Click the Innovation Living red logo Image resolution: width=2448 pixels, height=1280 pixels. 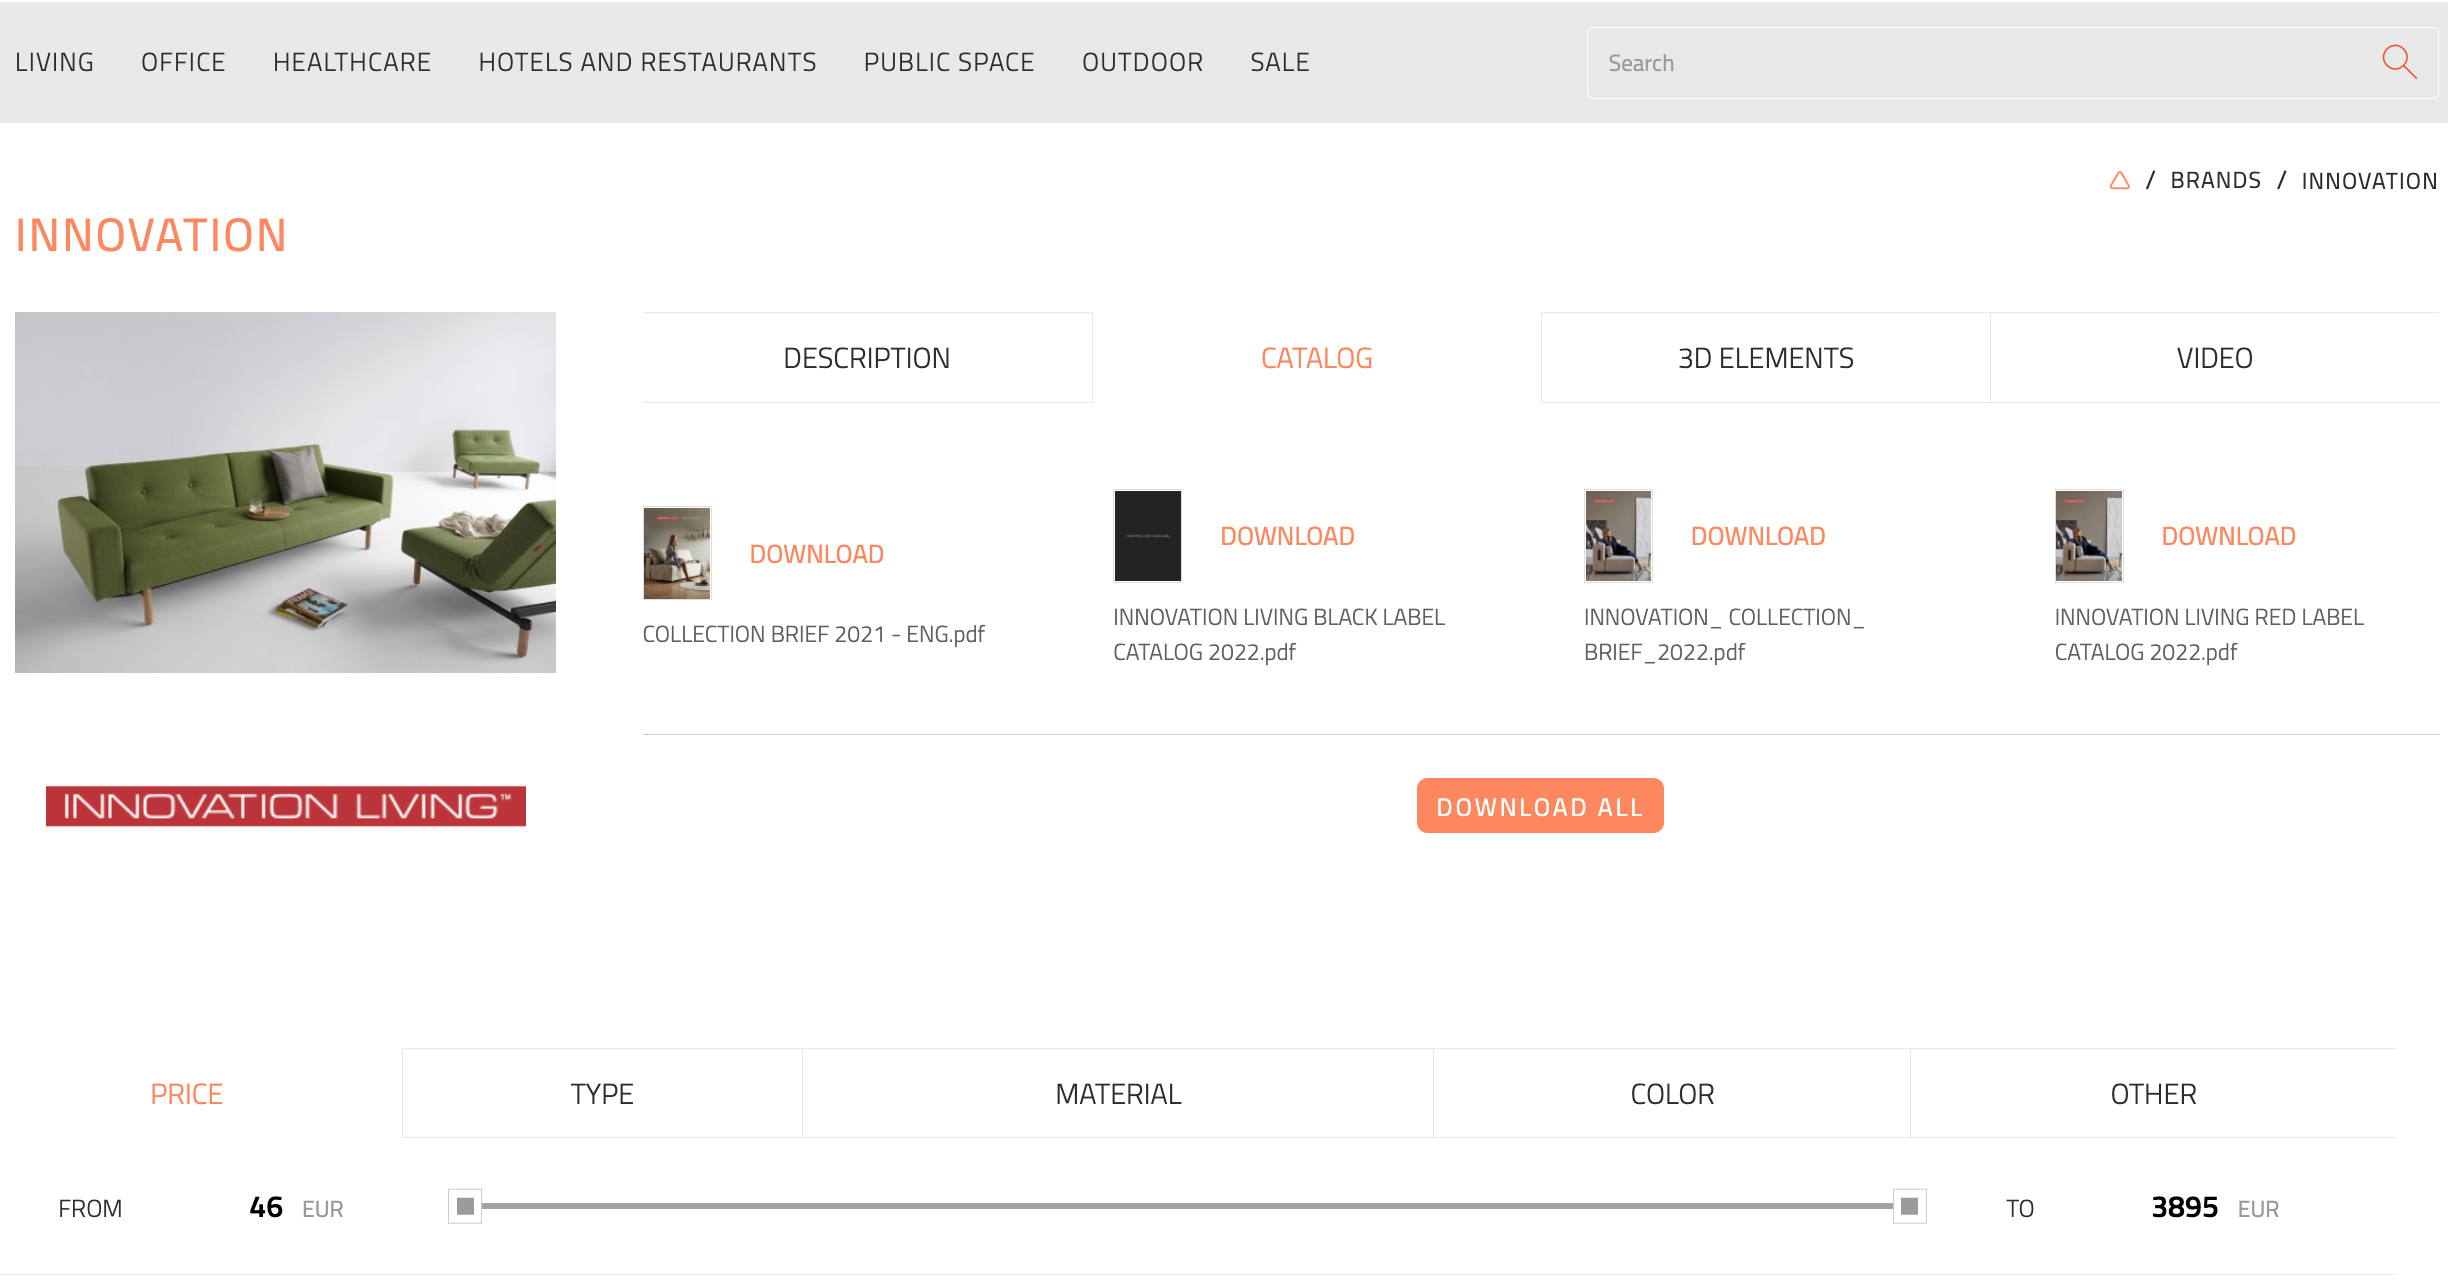[x=285, y=806]
